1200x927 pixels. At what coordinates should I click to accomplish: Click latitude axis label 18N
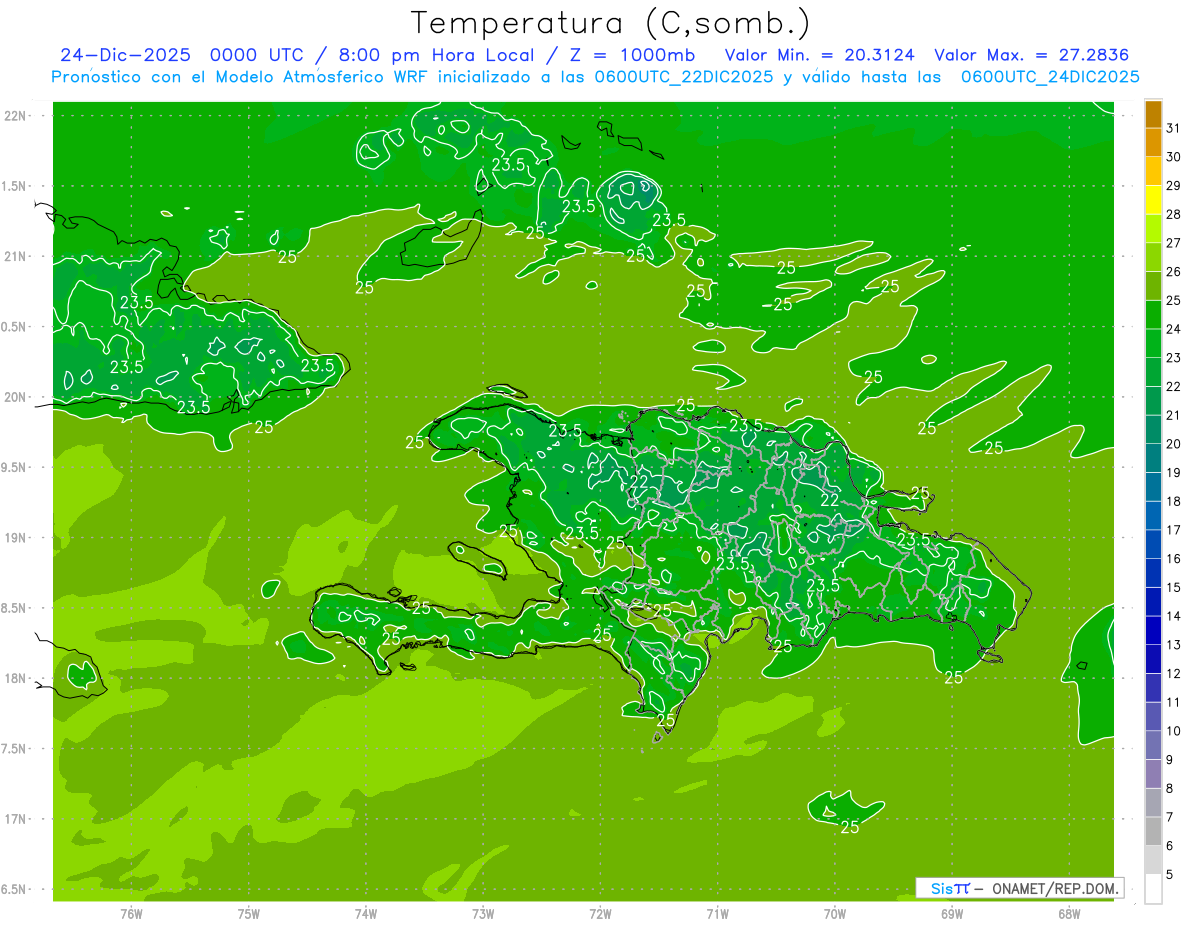pyautogui.click(x=16, y=679)
